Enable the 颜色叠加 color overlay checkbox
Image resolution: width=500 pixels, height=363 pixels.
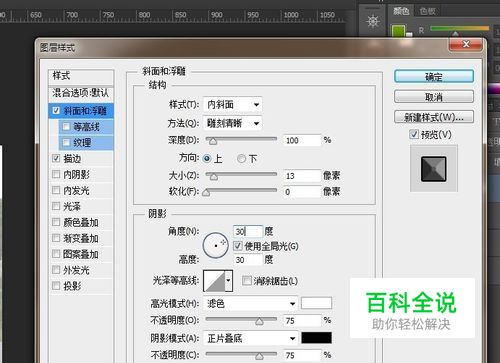[56, 222]
